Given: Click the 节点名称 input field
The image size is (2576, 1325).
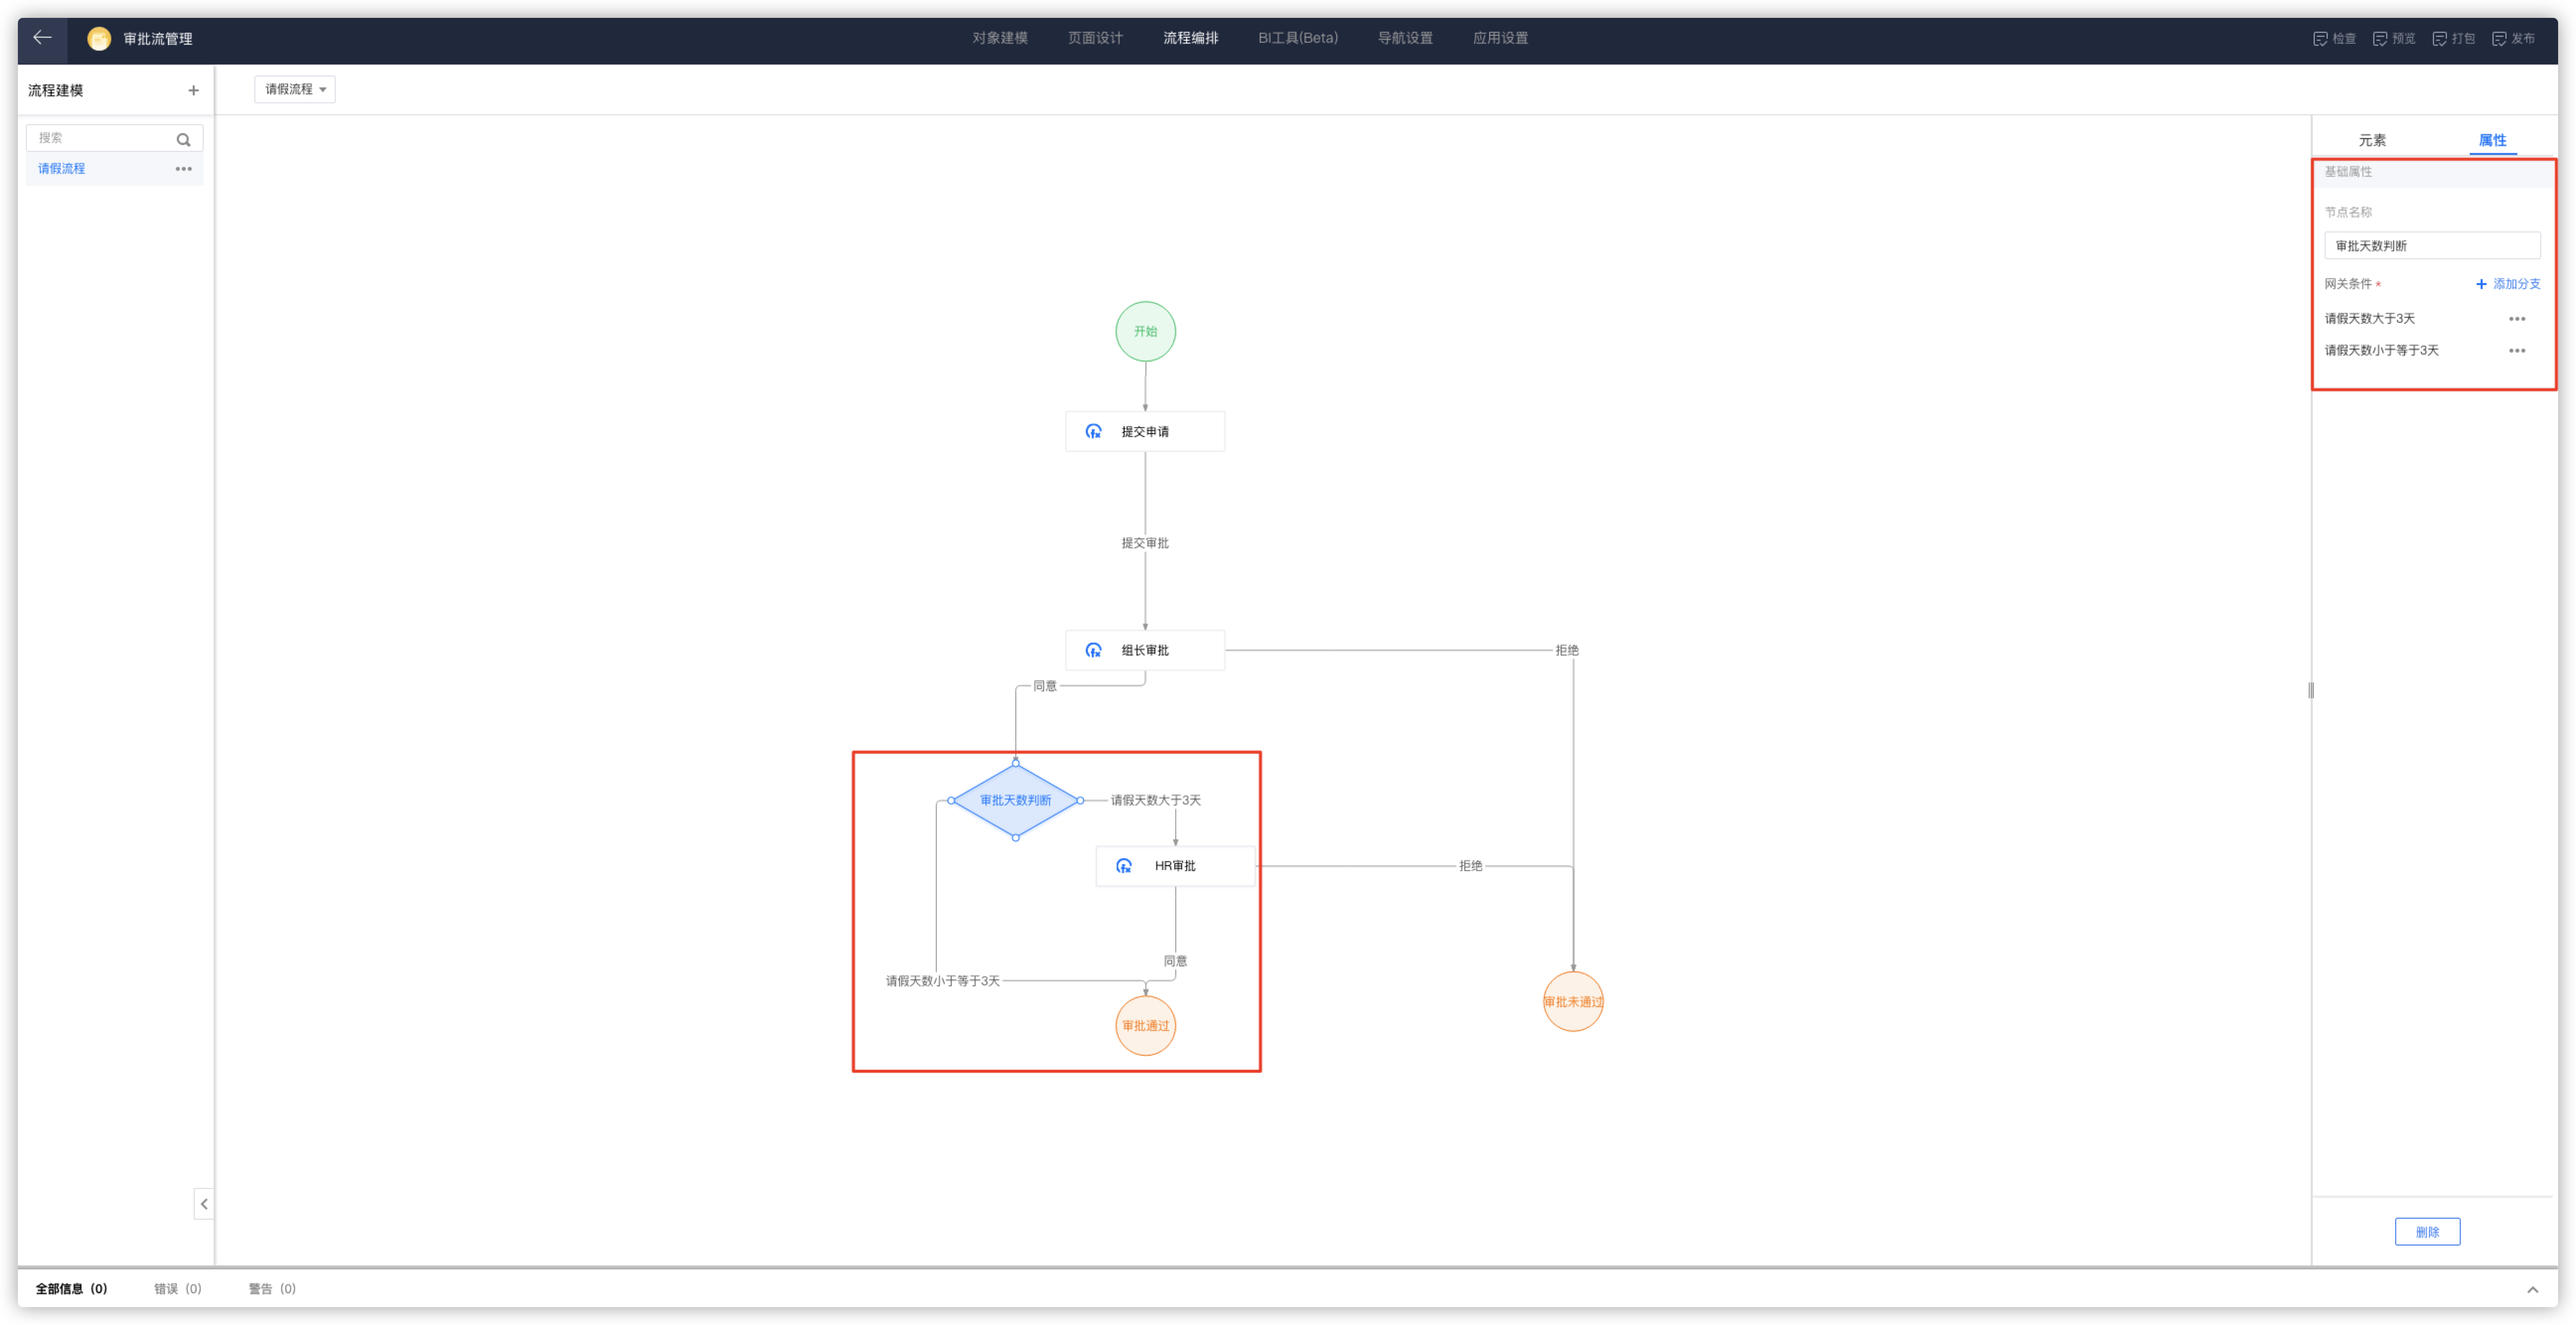Looking at the screenshot, I should (x=2432, y=246).
